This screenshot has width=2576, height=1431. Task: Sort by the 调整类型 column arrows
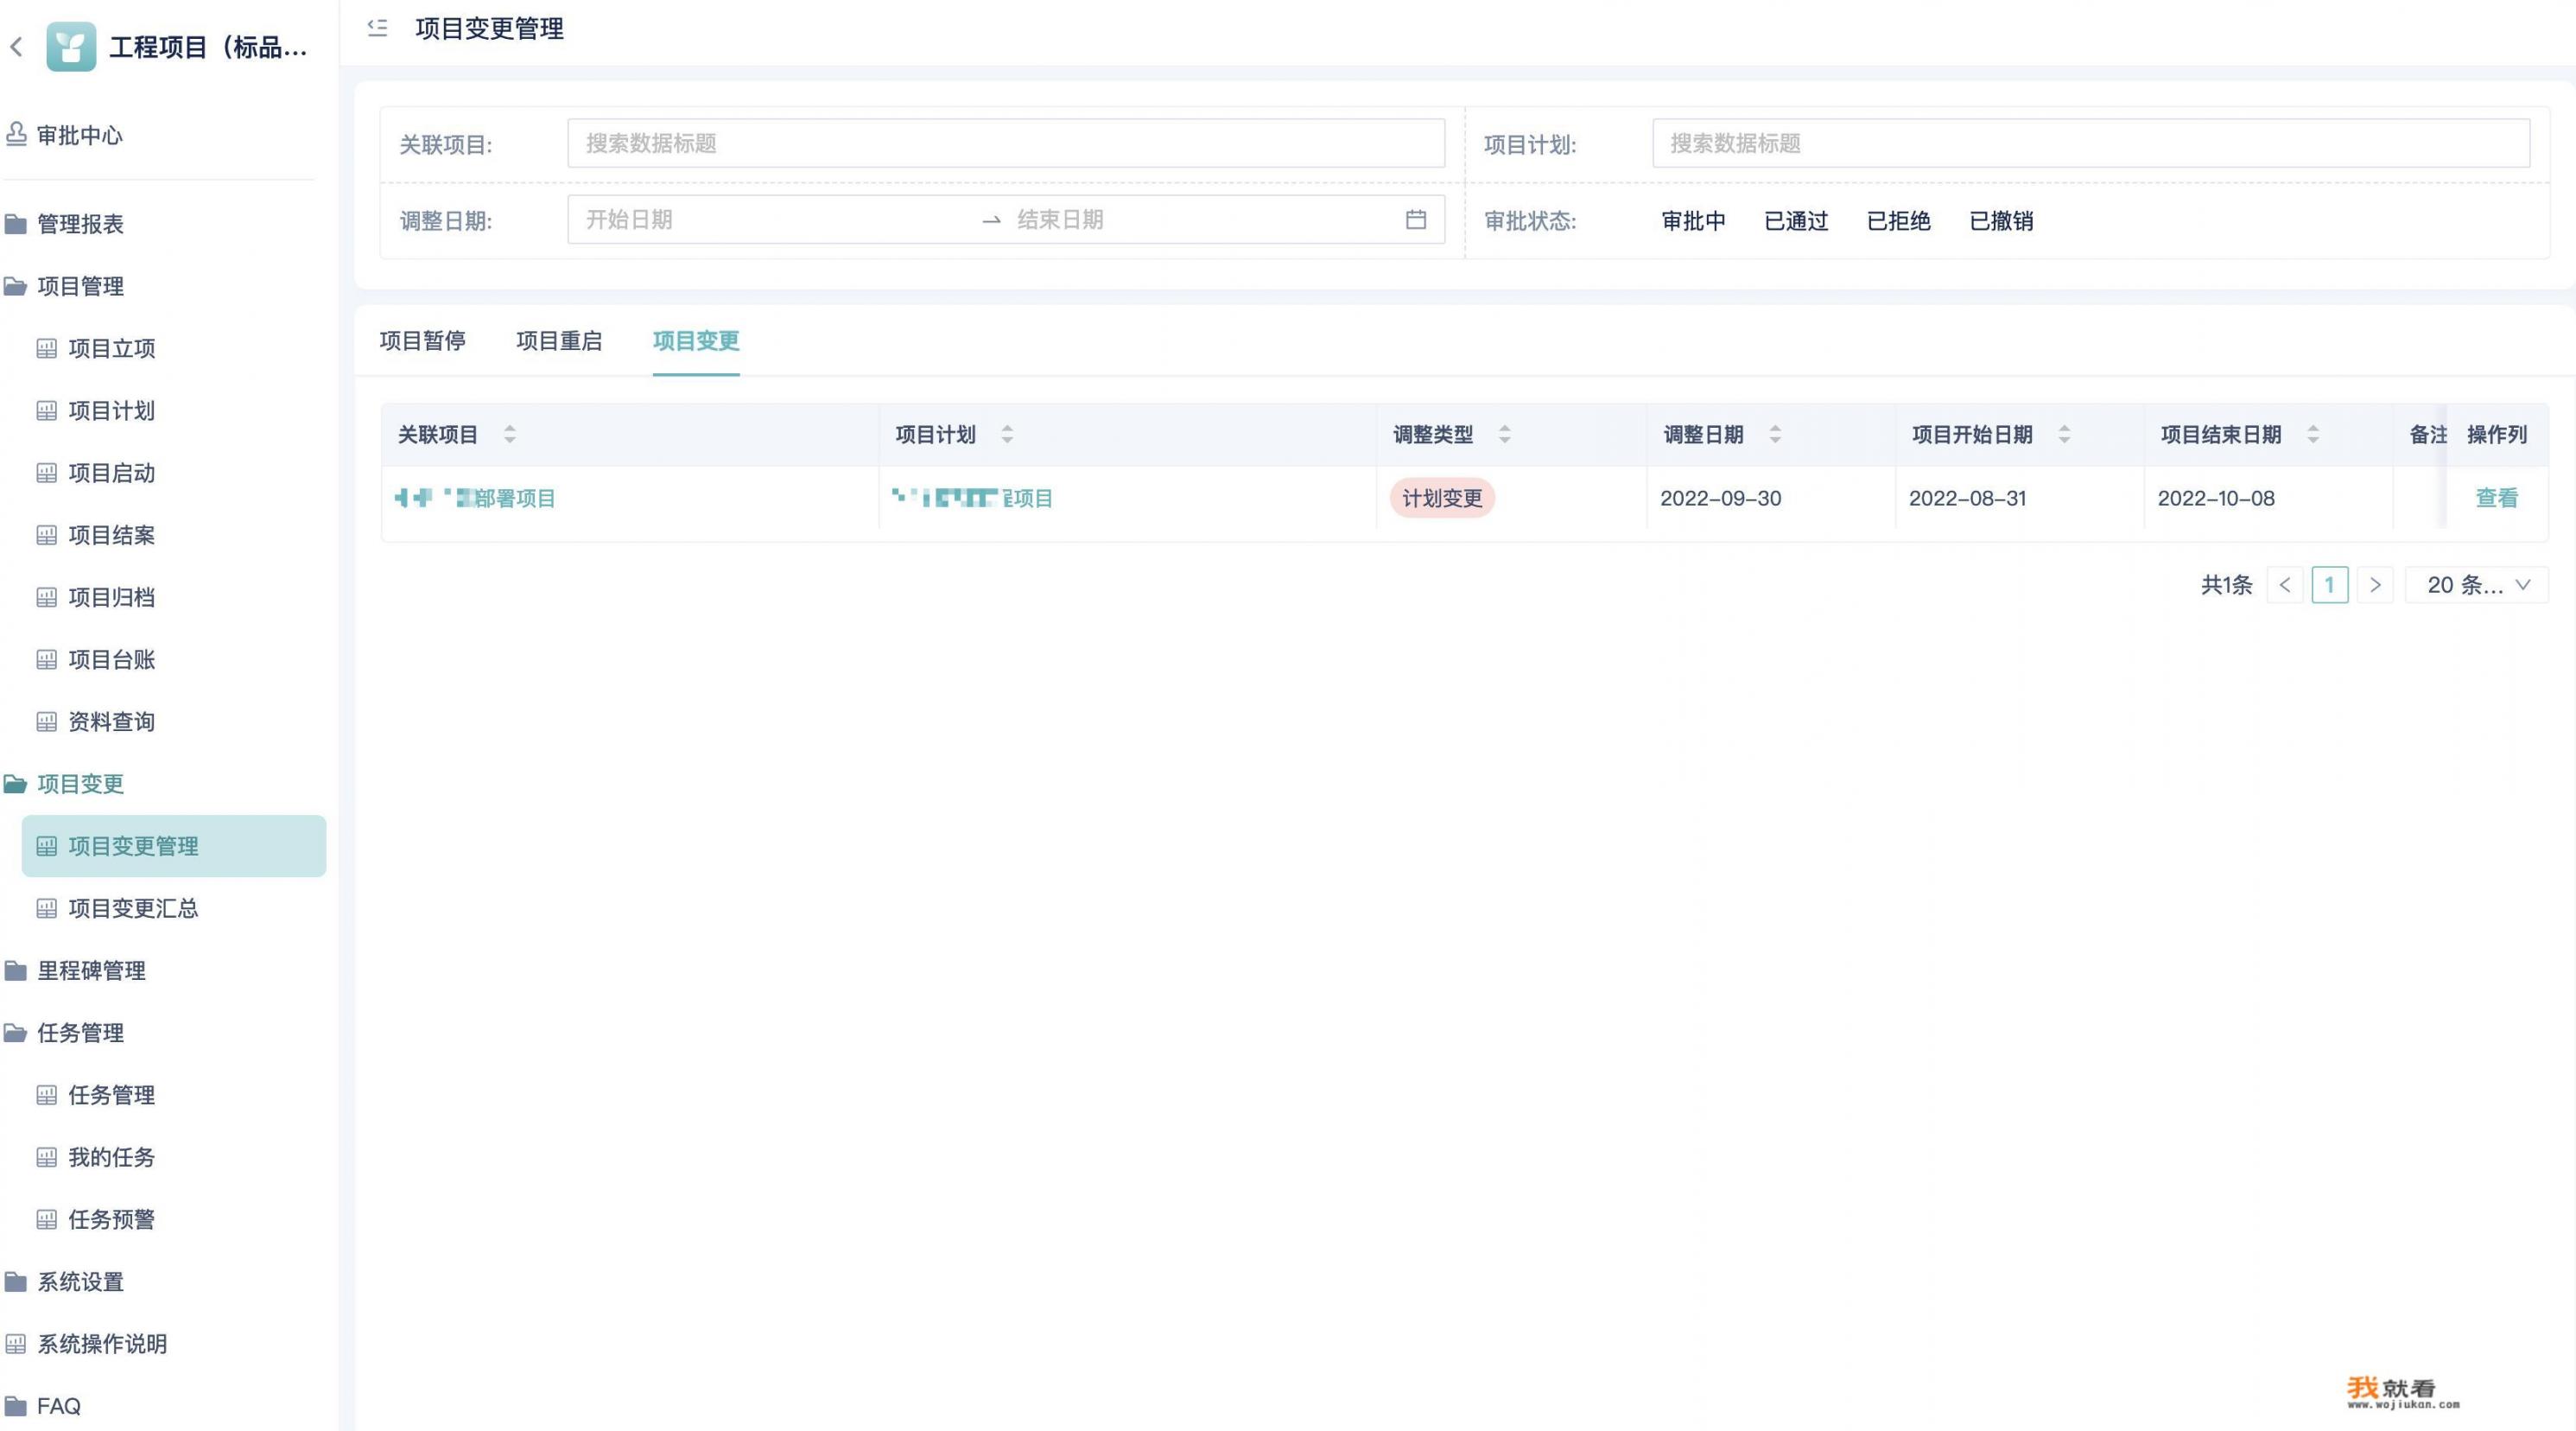(x=1504, y=434)
